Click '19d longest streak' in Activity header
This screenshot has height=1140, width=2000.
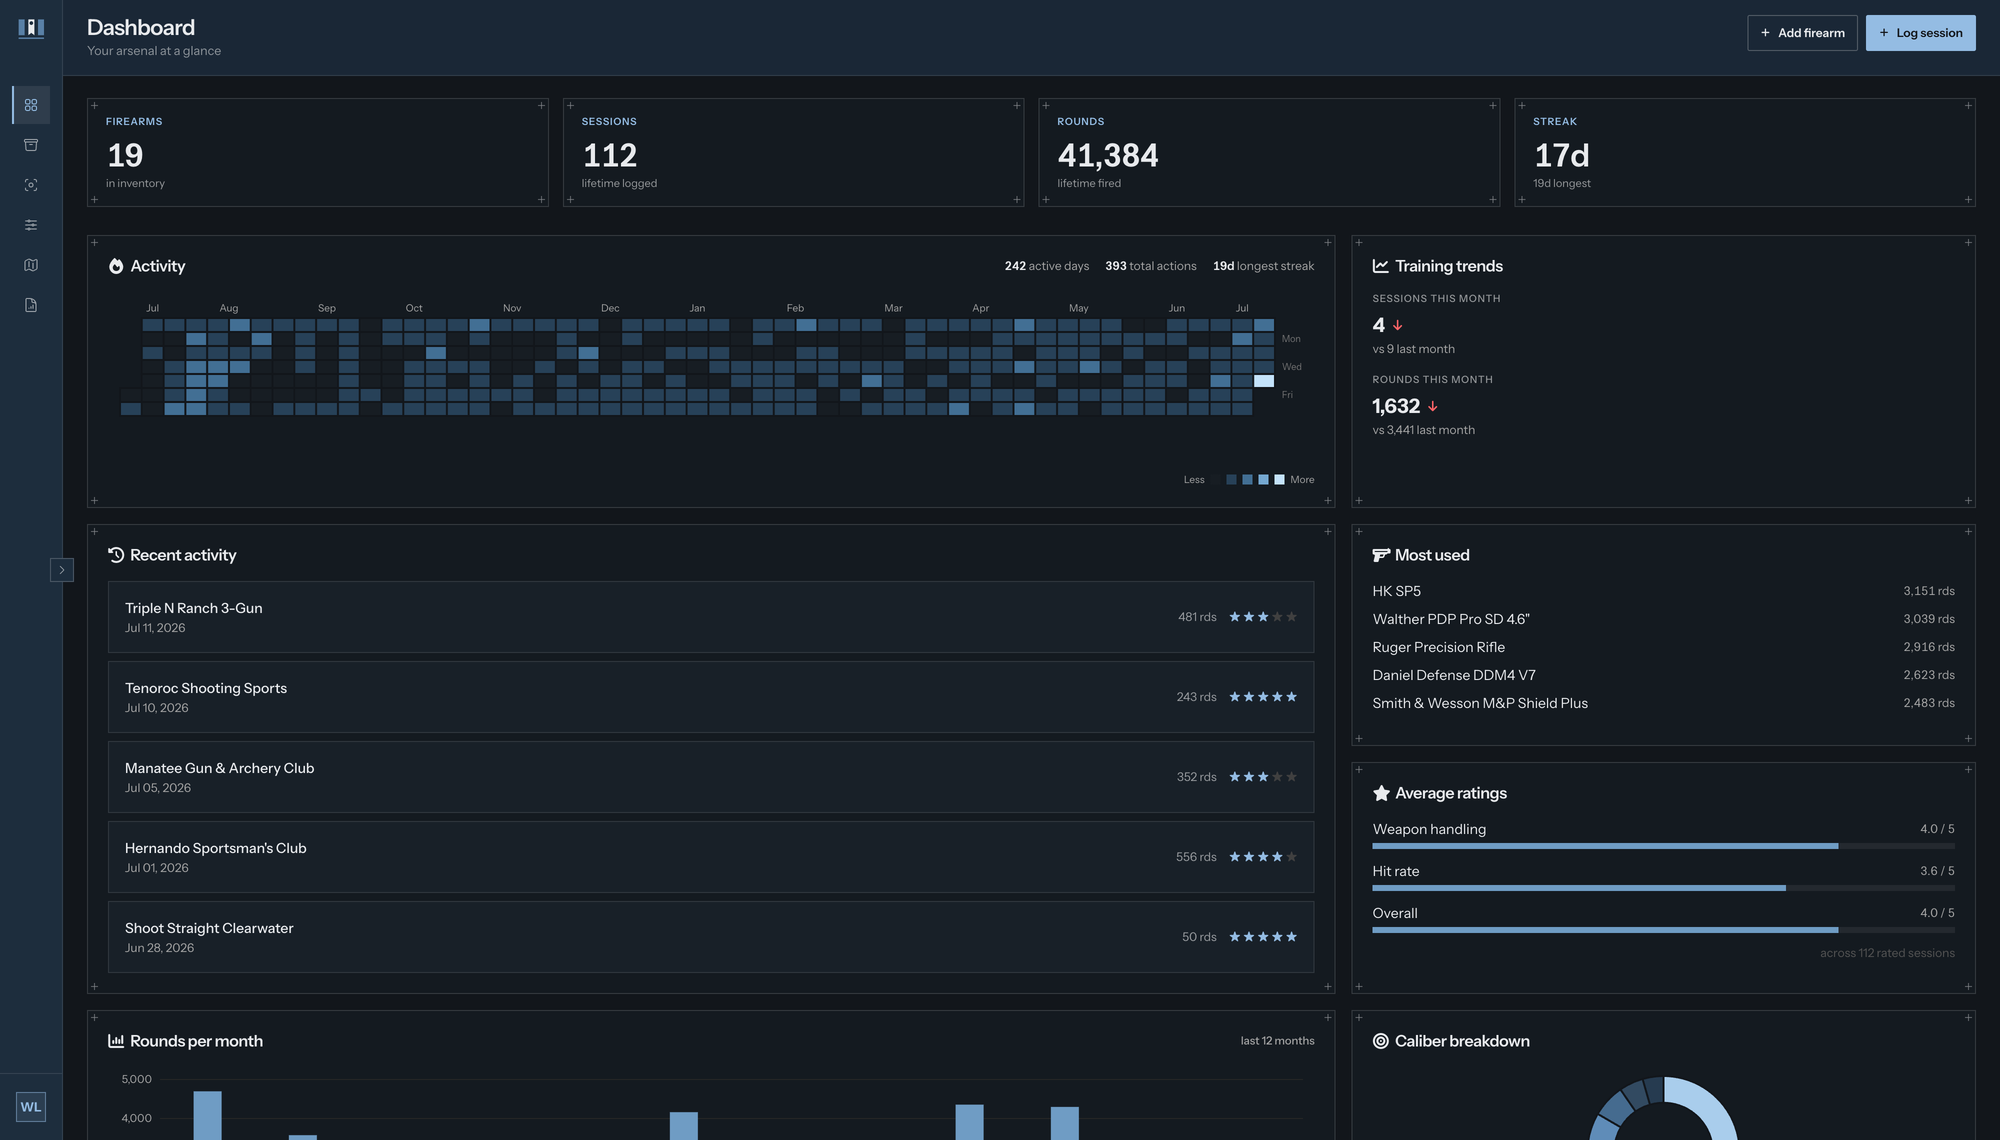pos(1264,266)
